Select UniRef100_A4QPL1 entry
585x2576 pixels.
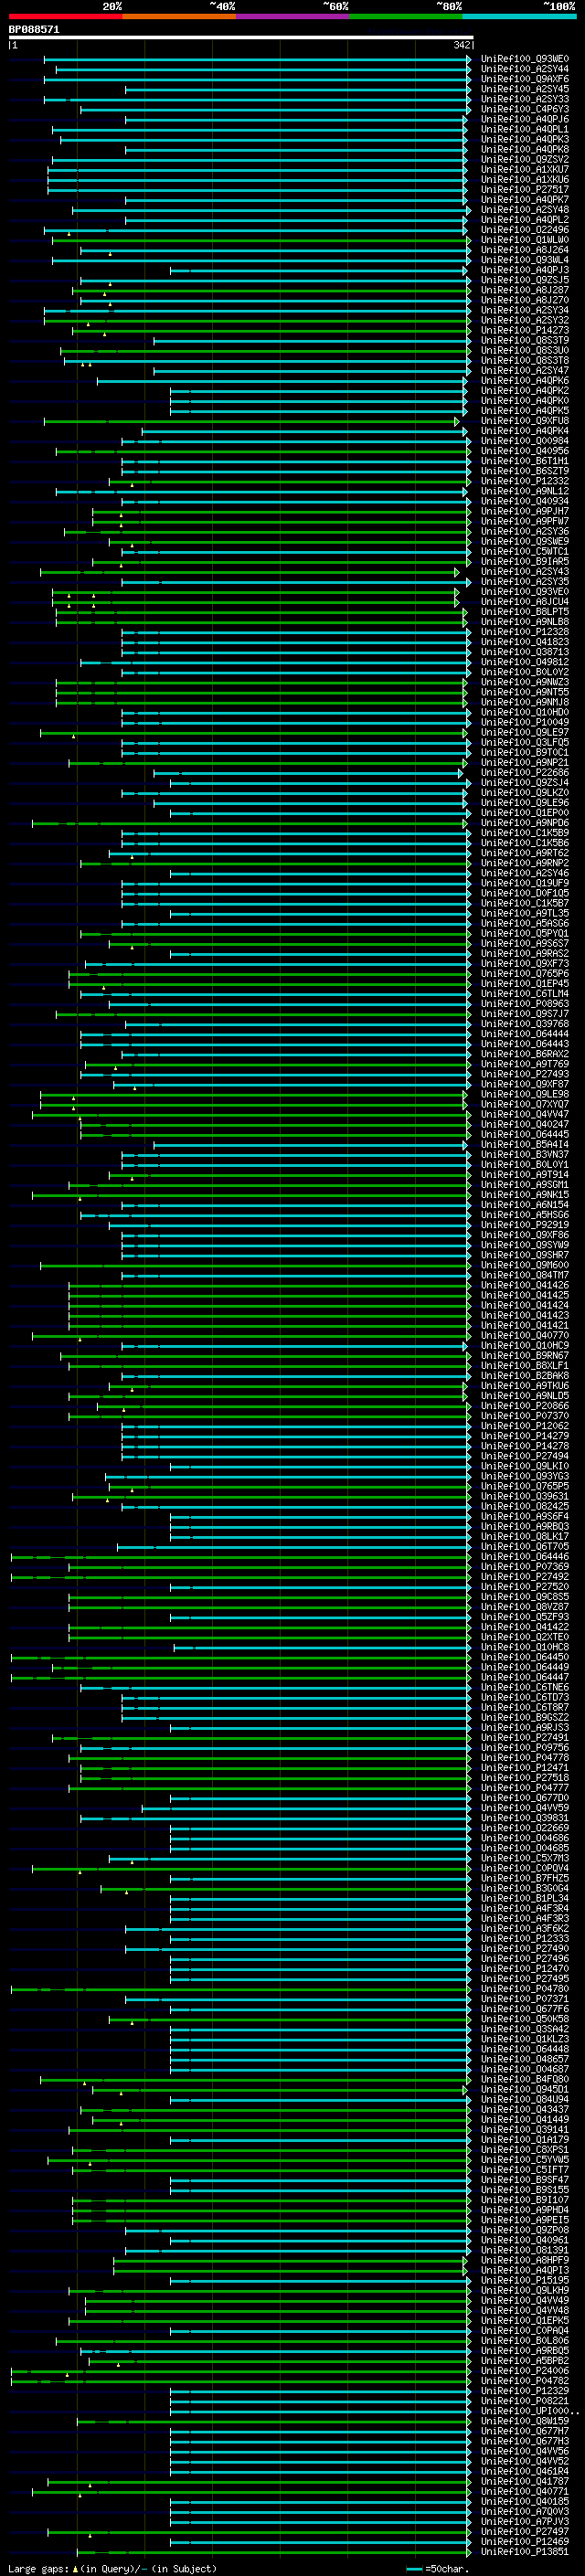pyautogui.click(x=525, y=129)
